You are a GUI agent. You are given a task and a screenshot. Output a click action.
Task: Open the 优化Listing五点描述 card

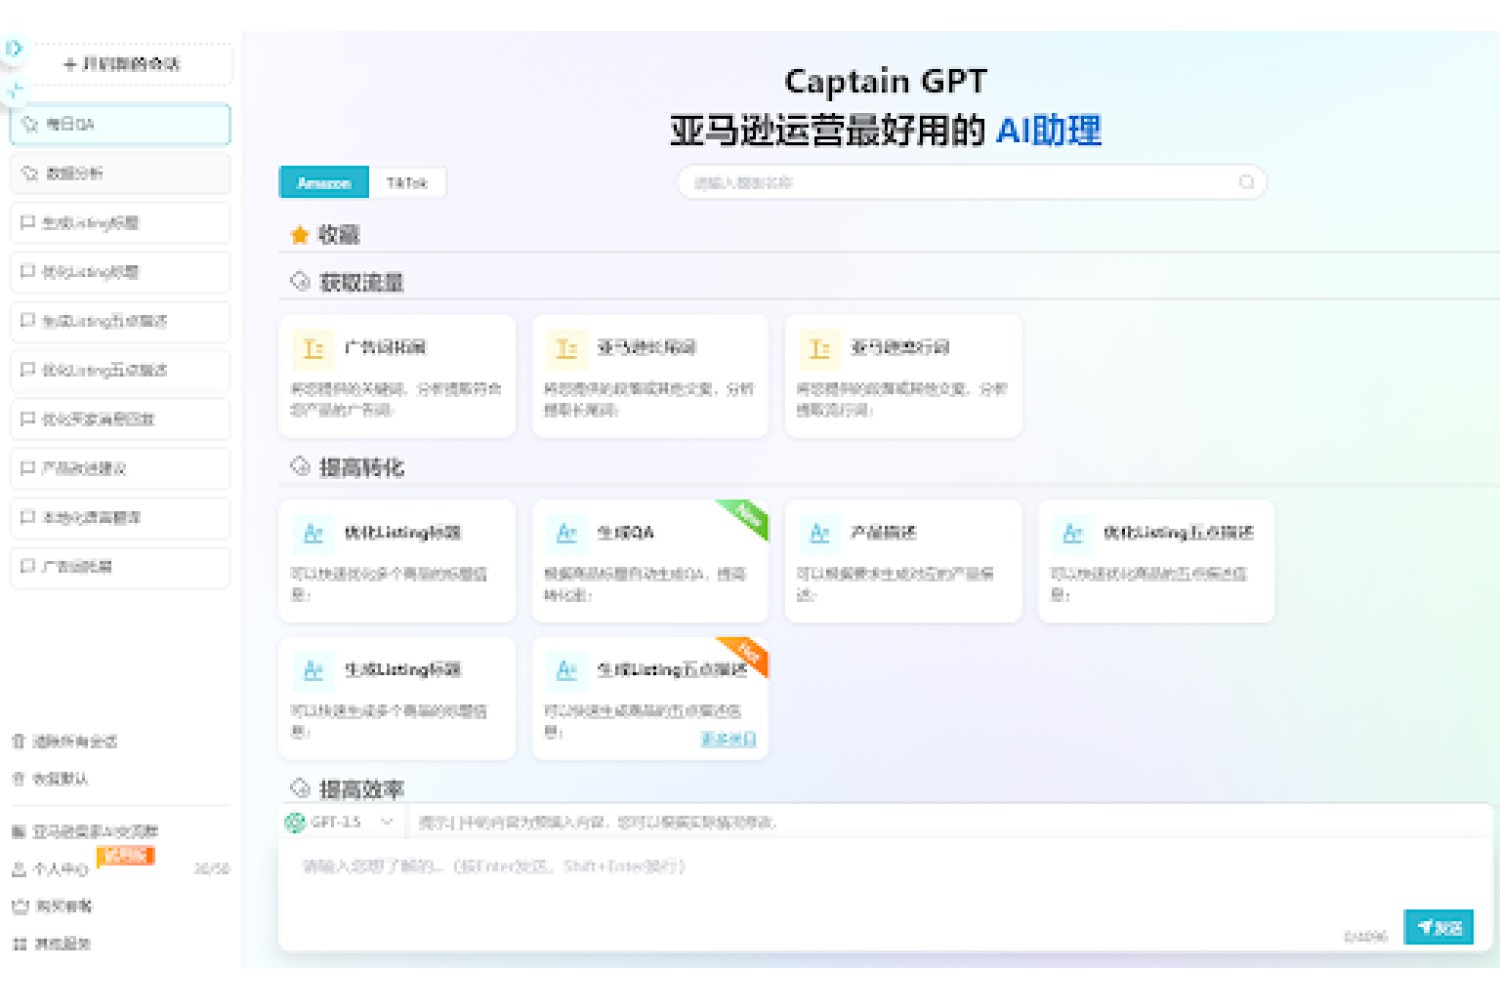tap(1156, 561)
